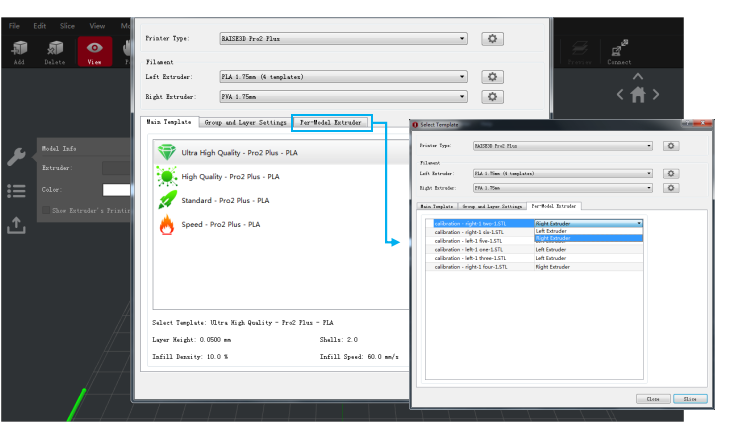Open Left Extruder gear in larger dialog
Viewport: 739px width, 424px height.
click(493, 77)
